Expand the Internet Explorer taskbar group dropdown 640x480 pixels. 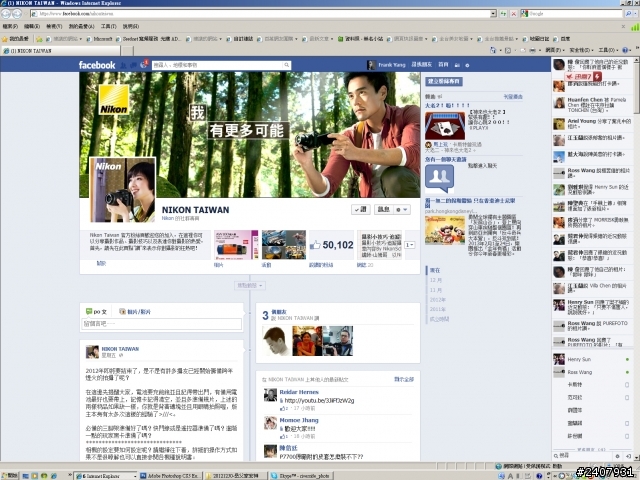135,476
